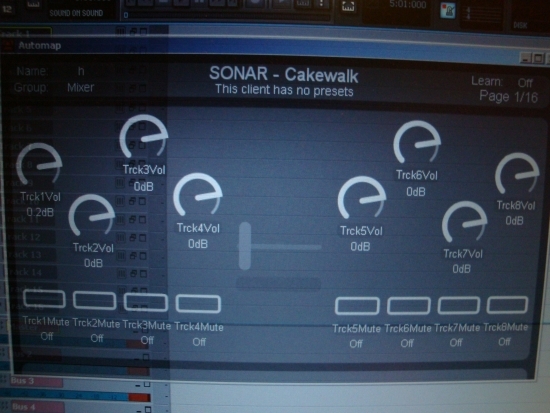550x413 pixels.
Task: Toggle the Trck4Mute button
Action: [198, 304]
